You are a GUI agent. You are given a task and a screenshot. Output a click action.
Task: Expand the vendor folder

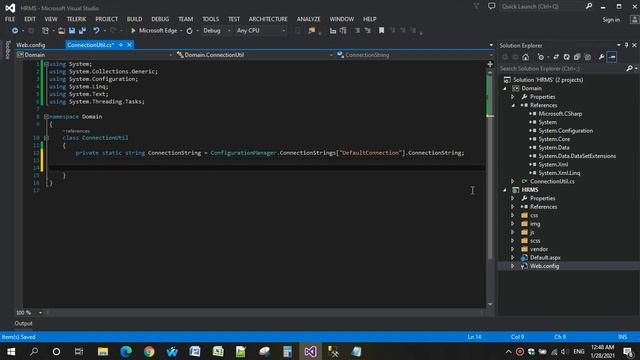click(x=513, y=249)
